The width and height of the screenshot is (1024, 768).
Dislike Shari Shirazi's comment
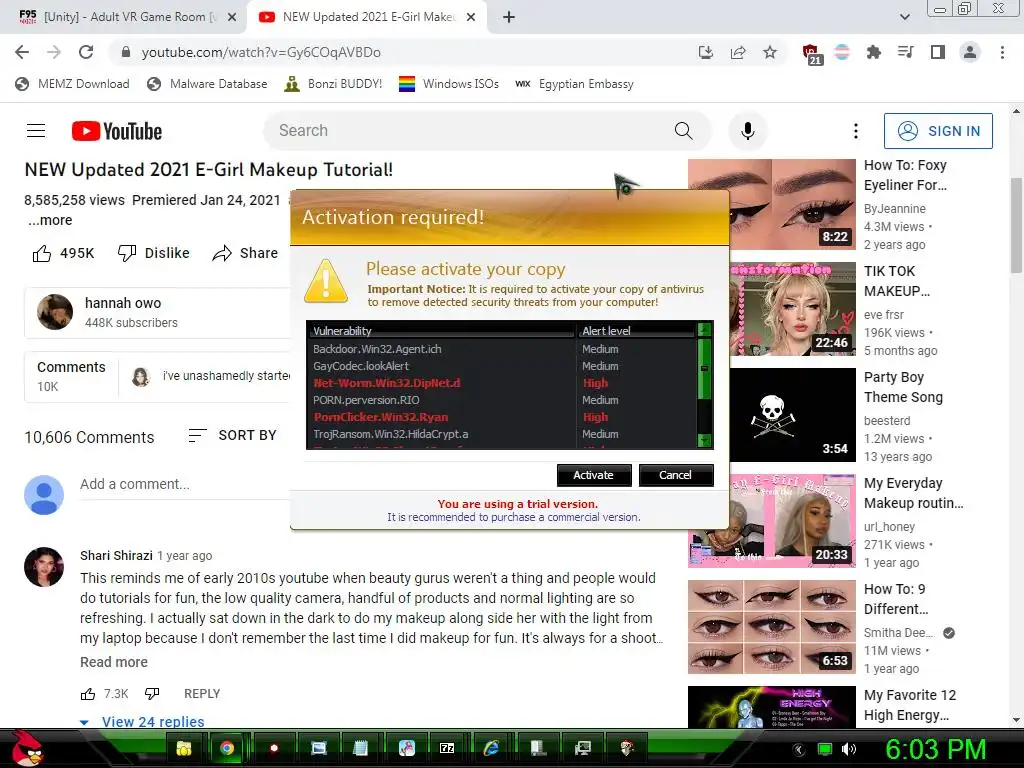(x=152, y=694)
